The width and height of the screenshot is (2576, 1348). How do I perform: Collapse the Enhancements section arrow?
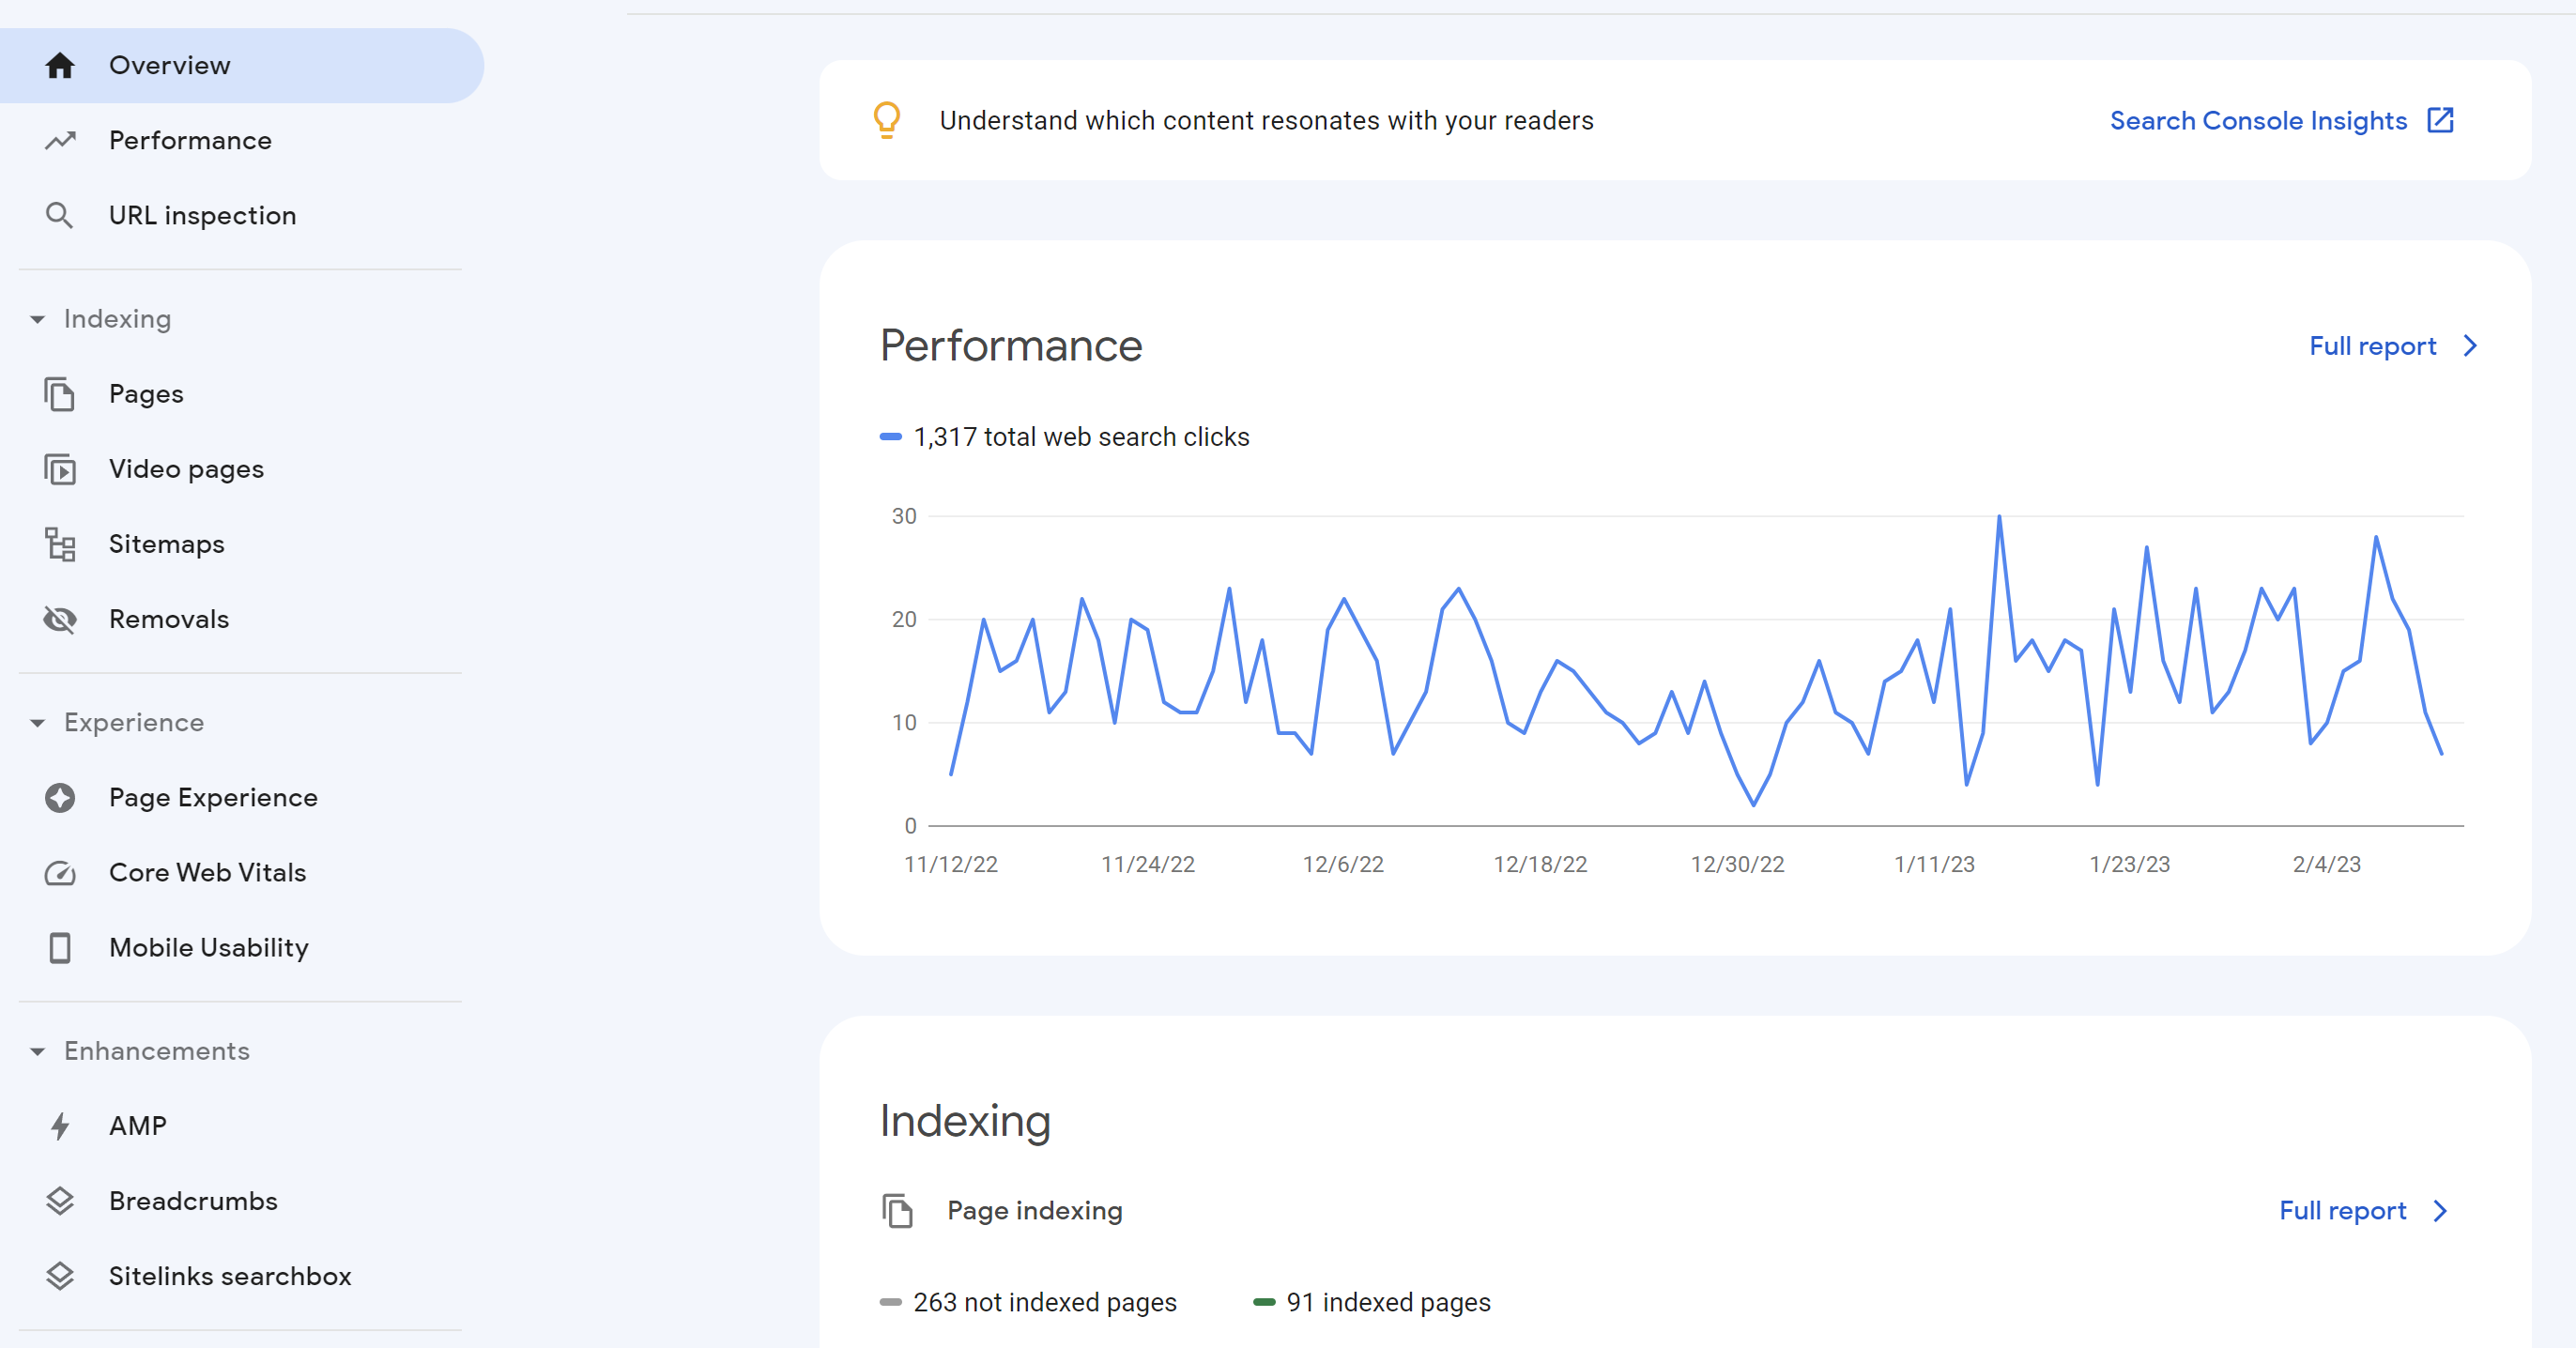(38, 1051)
